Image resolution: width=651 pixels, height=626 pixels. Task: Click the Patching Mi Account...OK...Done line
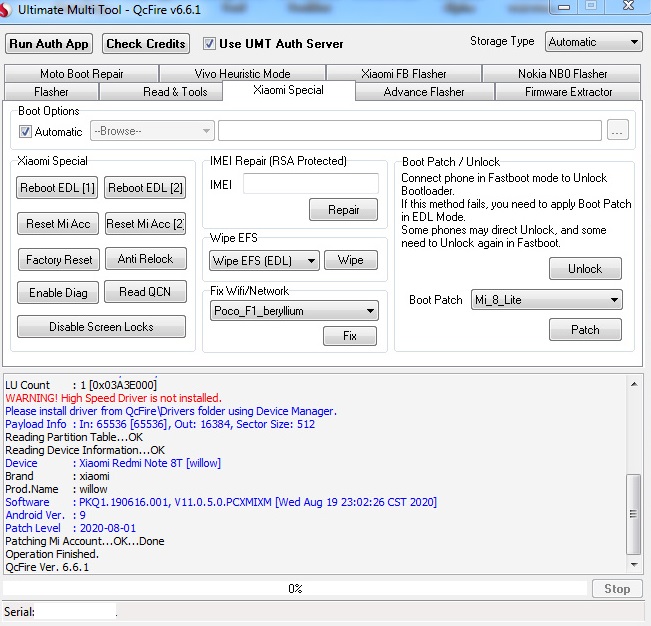pos(85,541)
